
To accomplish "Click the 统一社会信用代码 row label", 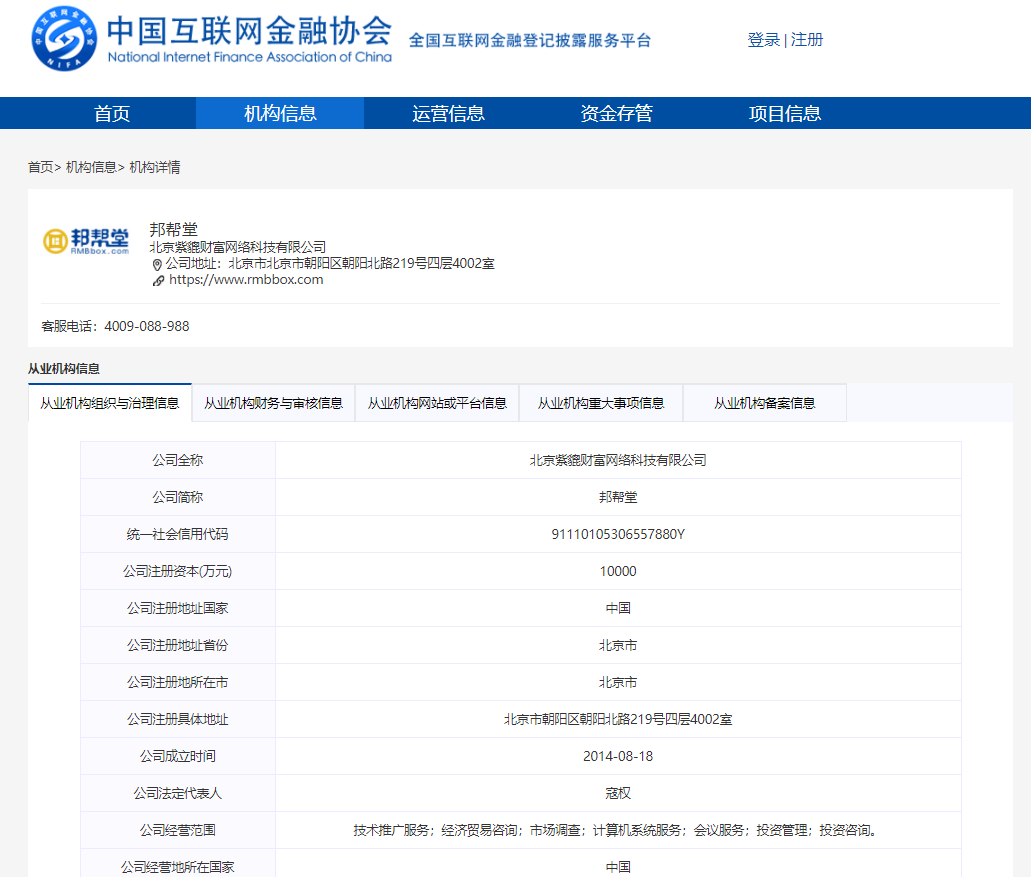I will 178,534.
